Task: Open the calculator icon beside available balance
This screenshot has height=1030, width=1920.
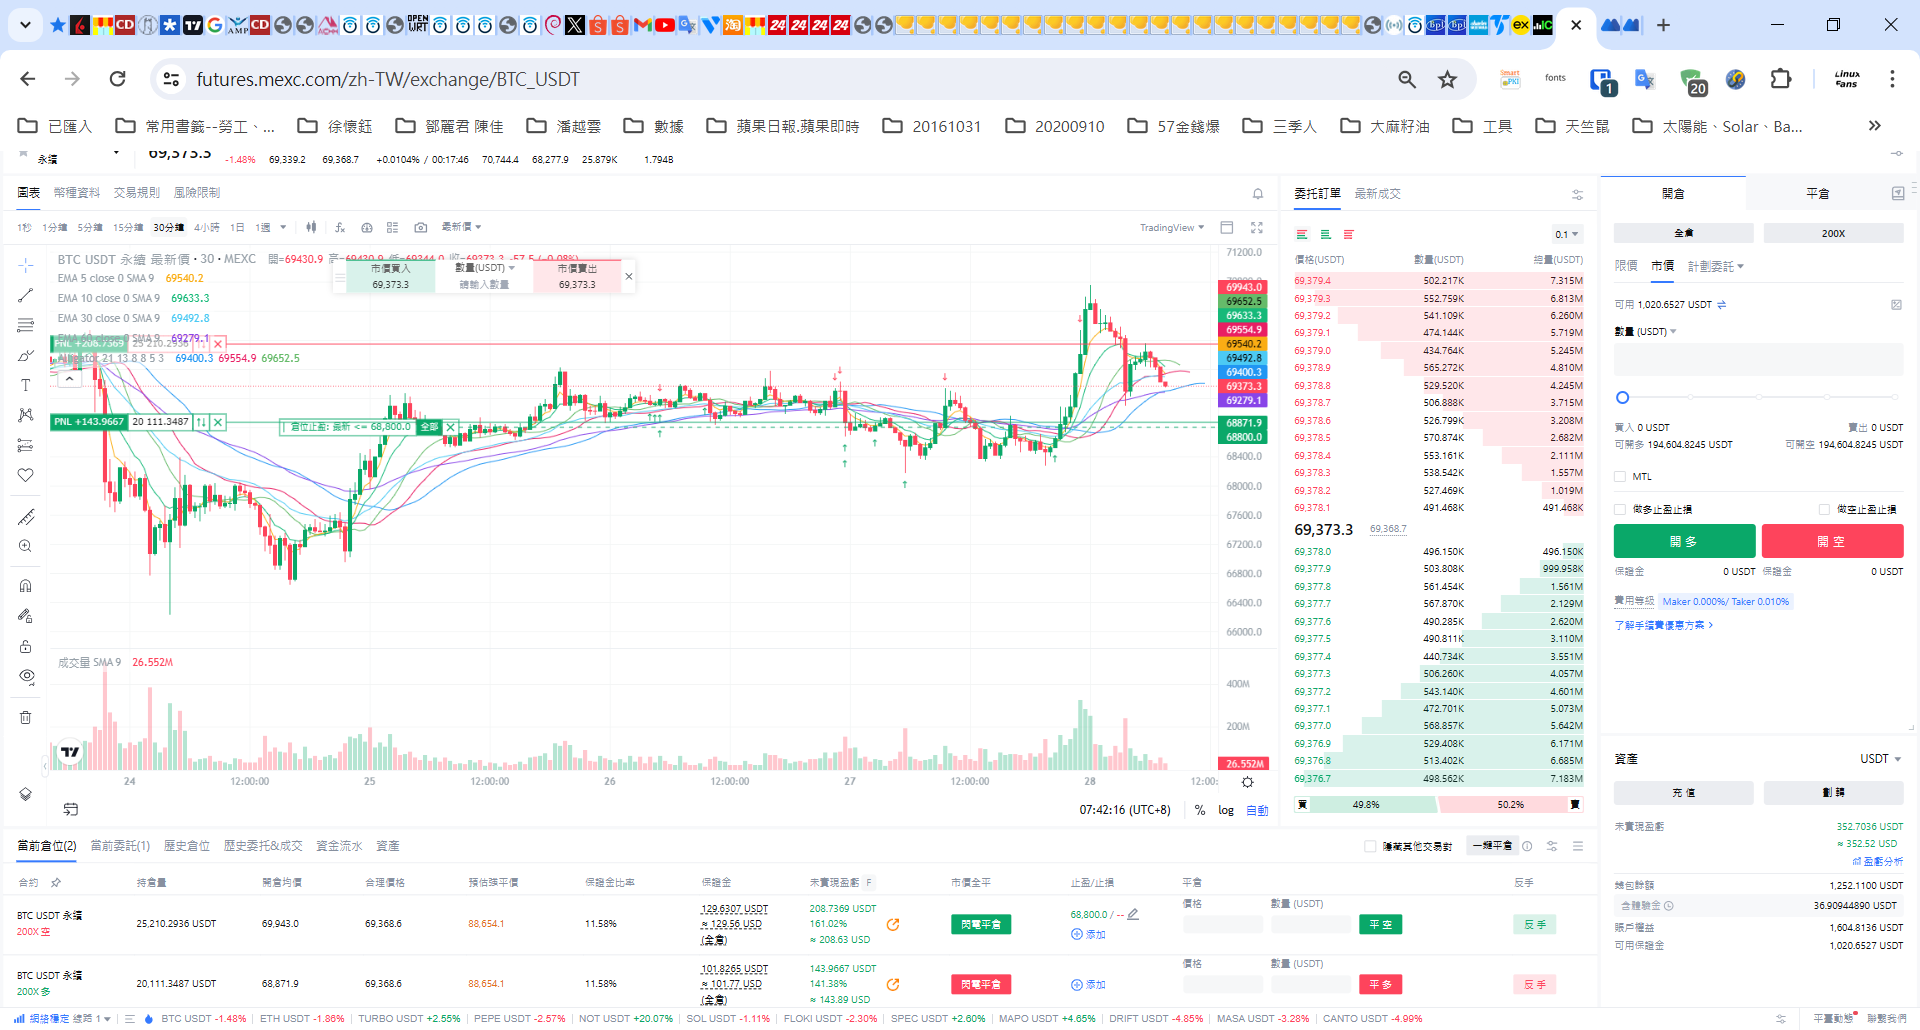Action: point(1896,304)
